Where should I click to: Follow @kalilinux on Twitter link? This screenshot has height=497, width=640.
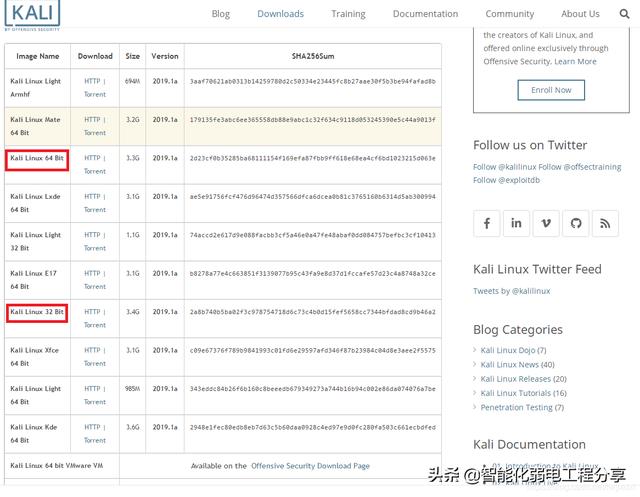[x=504, y=167]
